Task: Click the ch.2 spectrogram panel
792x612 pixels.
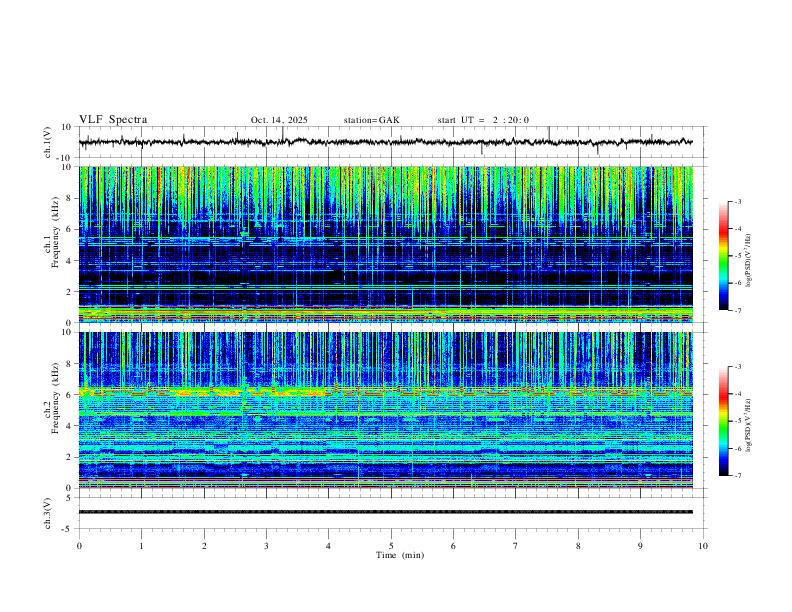Action: (386, 410)
